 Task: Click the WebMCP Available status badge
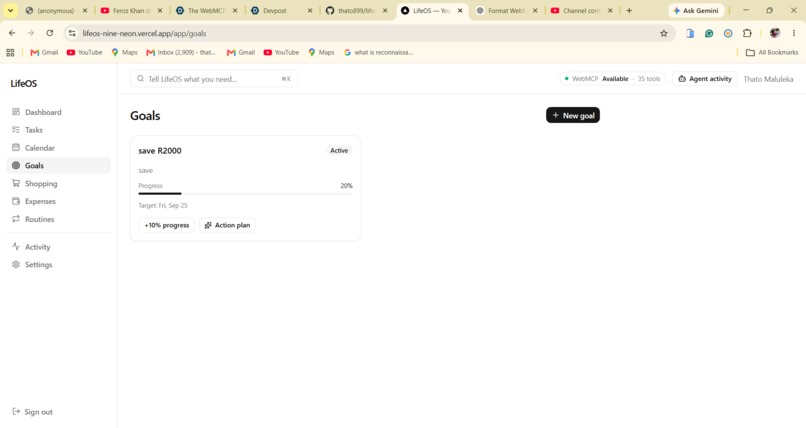click(x=612, y=79)
